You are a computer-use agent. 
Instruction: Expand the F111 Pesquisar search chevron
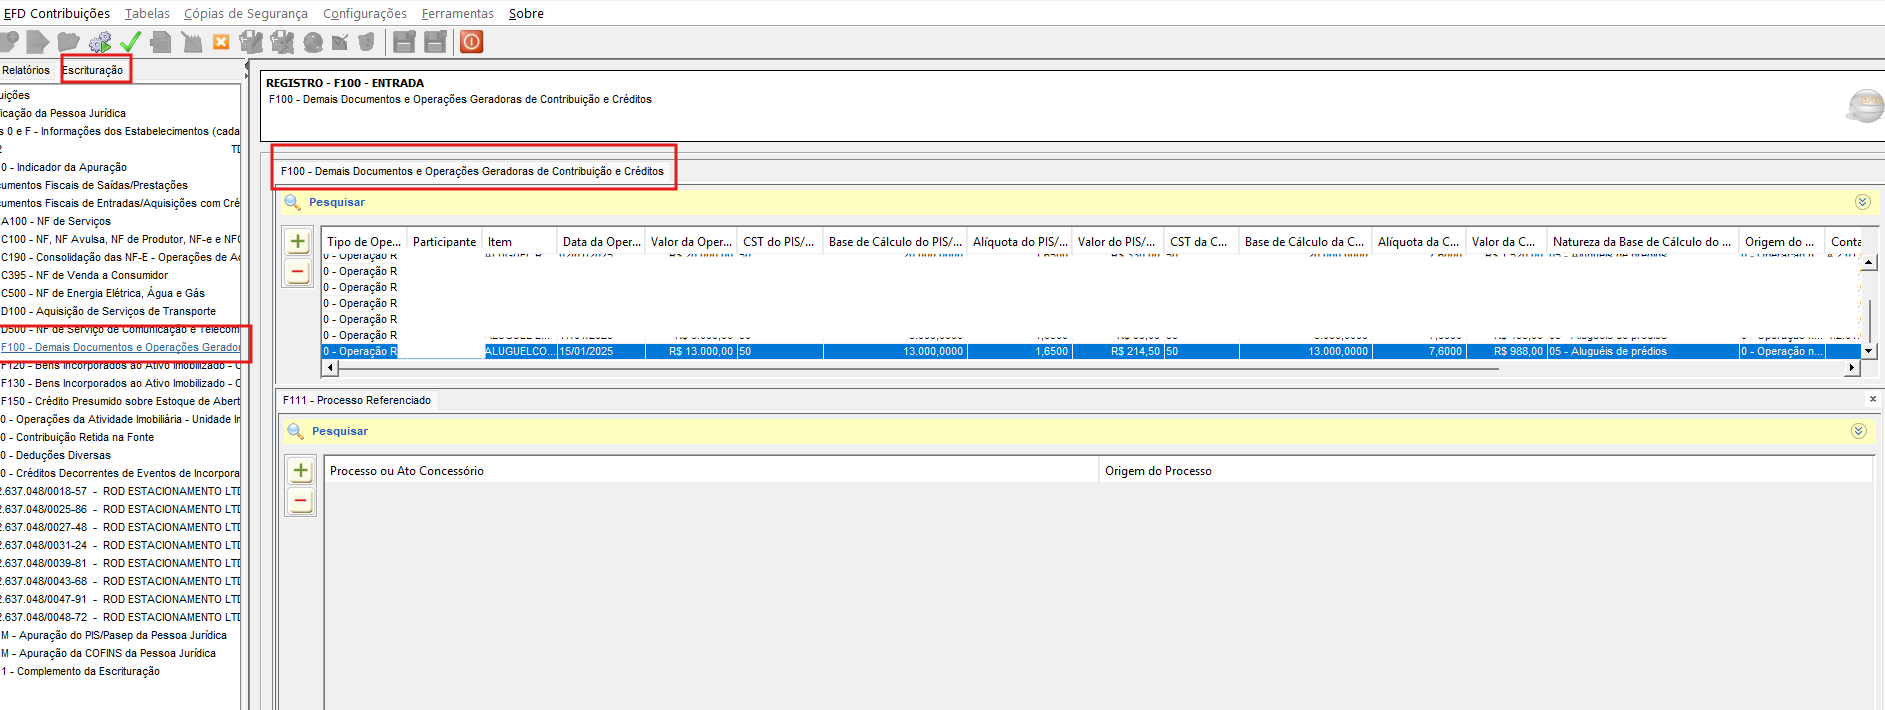tap(1858, 431)
